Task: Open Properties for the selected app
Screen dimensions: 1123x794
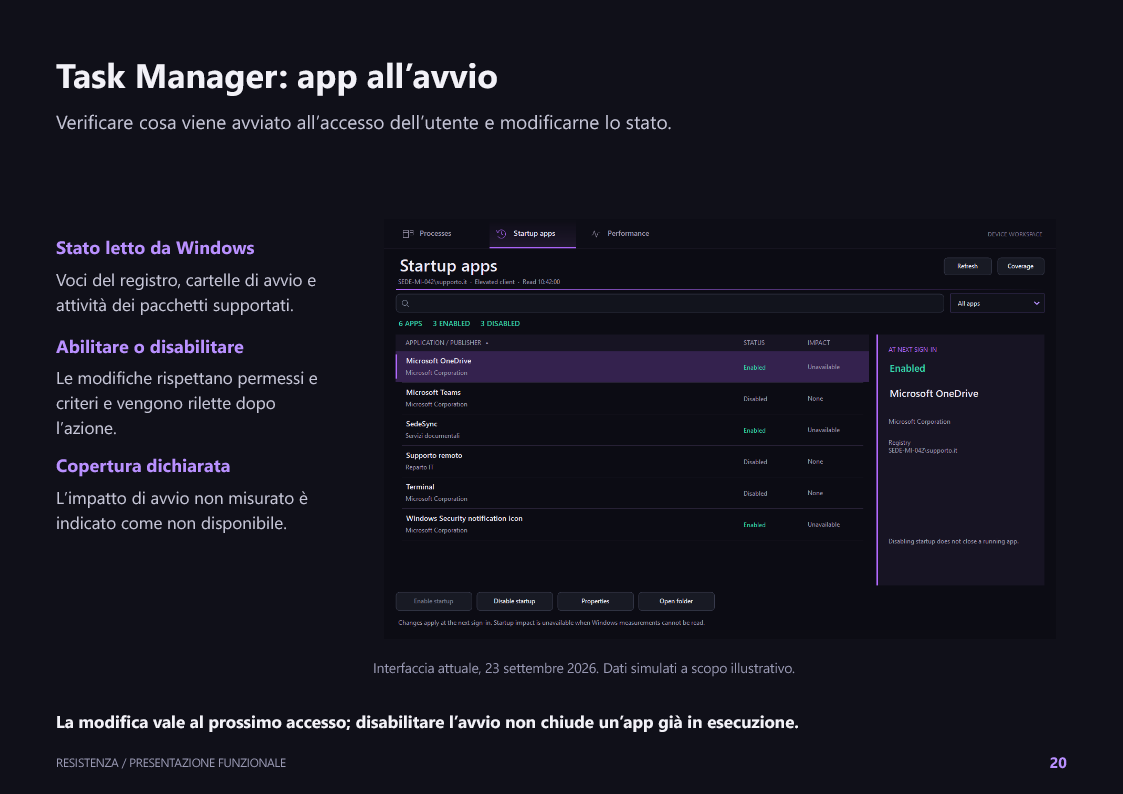Action: (x=595, y=601)
